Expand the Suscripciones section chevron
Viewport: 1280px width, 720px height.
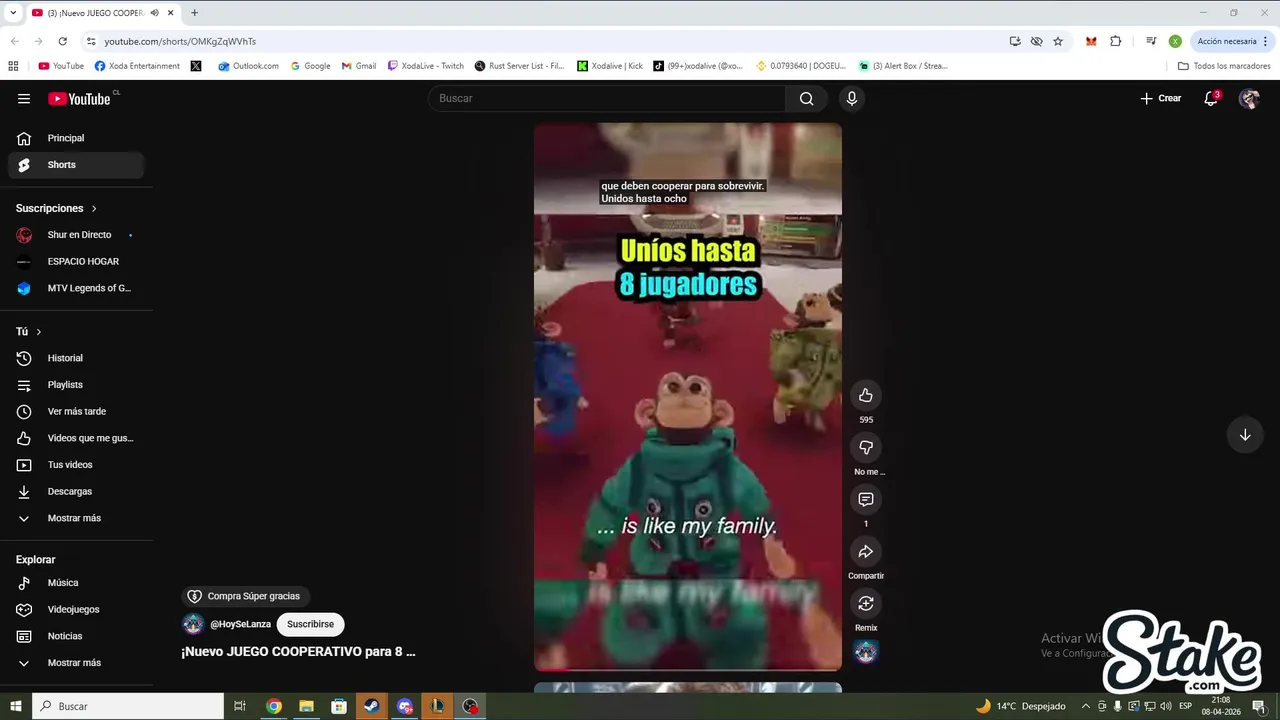coord(94,208)
